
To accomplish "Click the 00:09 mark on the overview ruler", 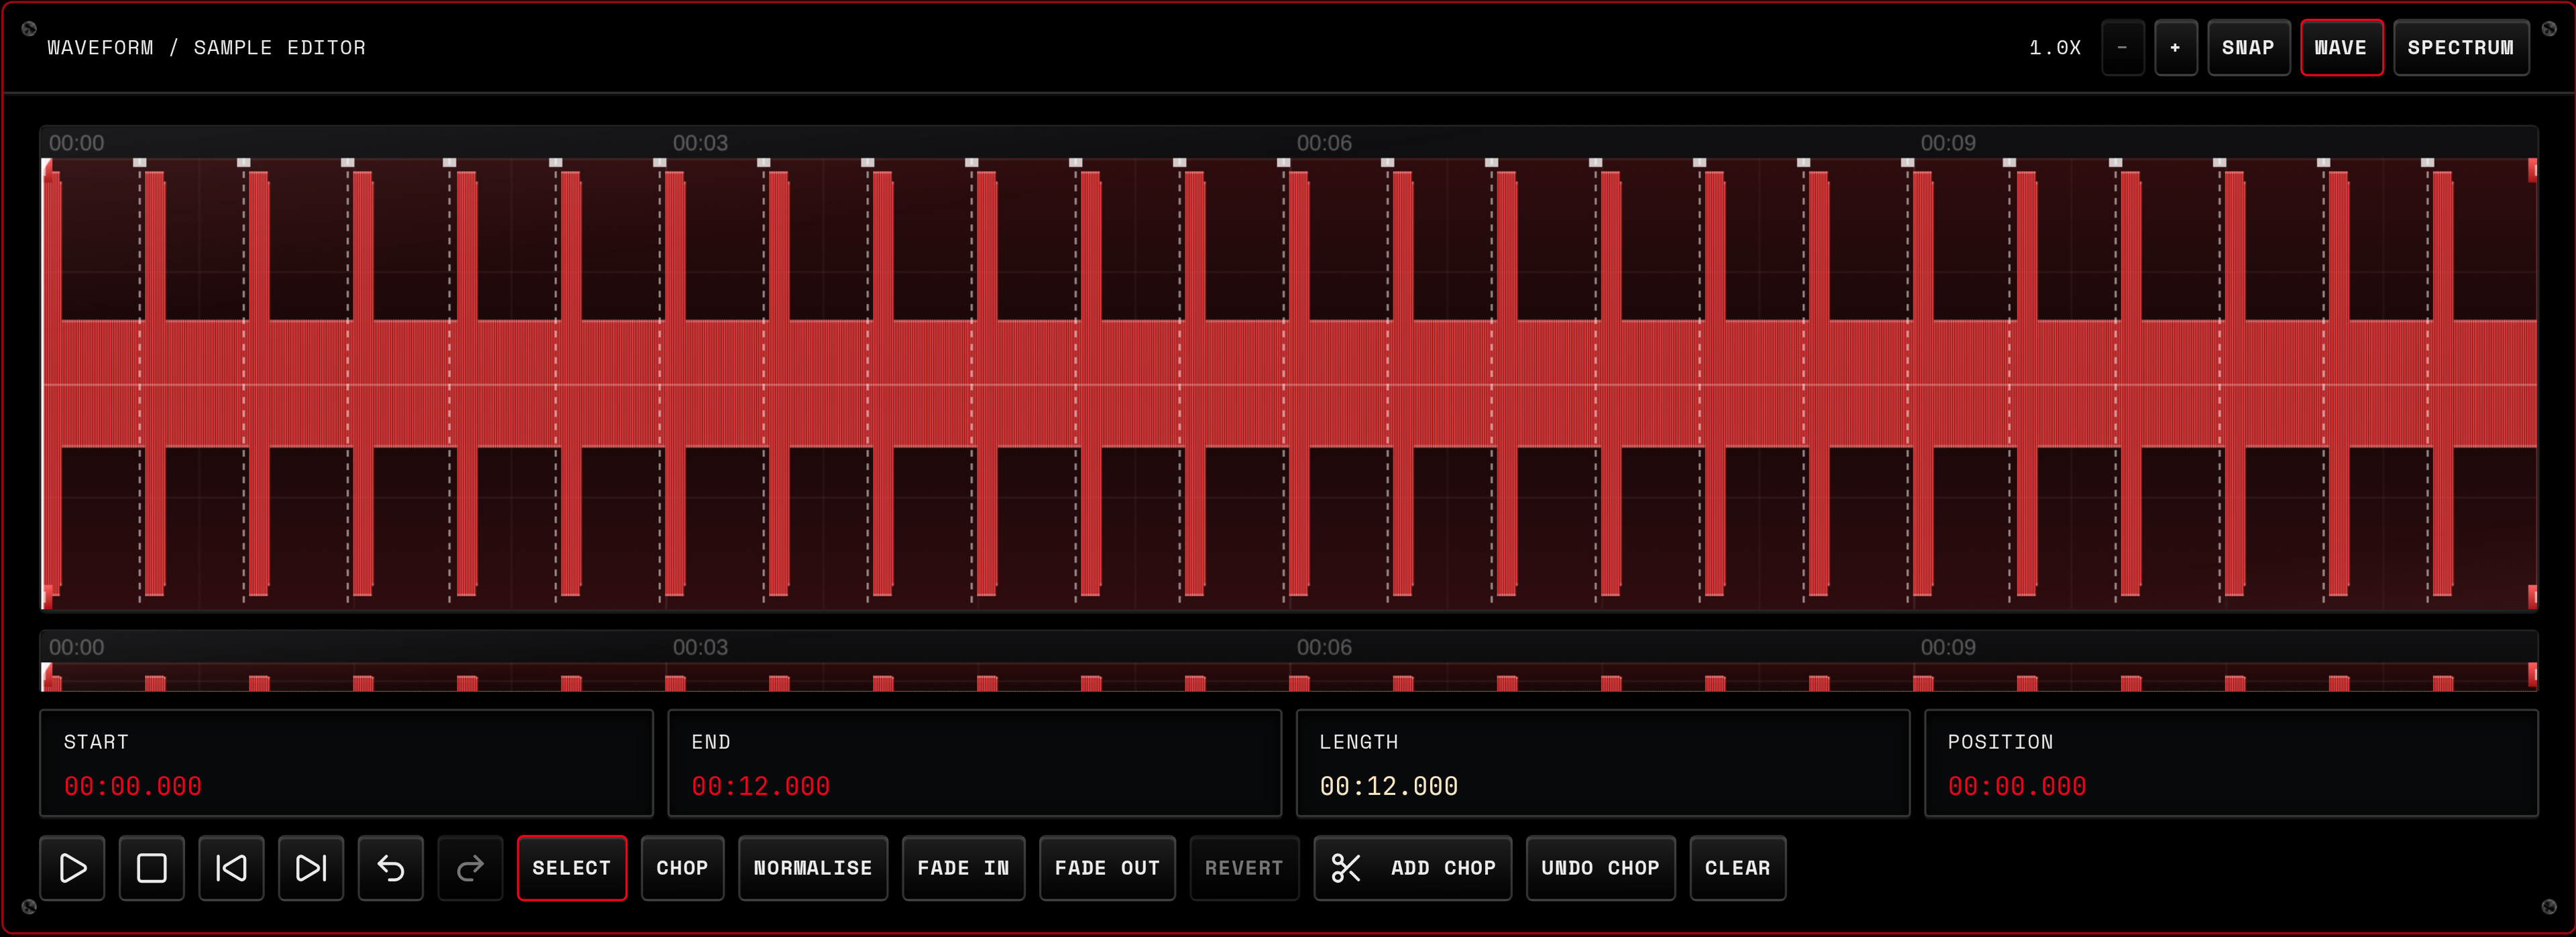I will (1948, 647).
